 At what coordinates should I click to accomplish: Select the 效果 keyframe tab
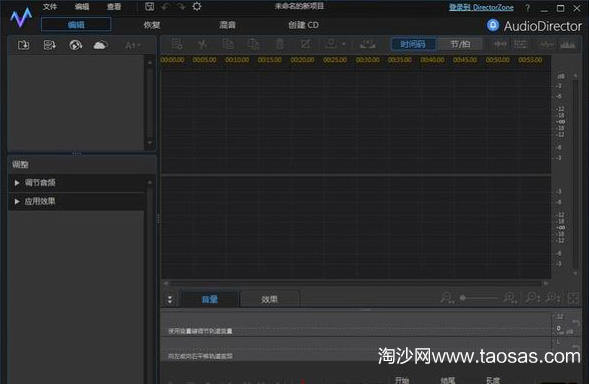[x=269, y=299]
